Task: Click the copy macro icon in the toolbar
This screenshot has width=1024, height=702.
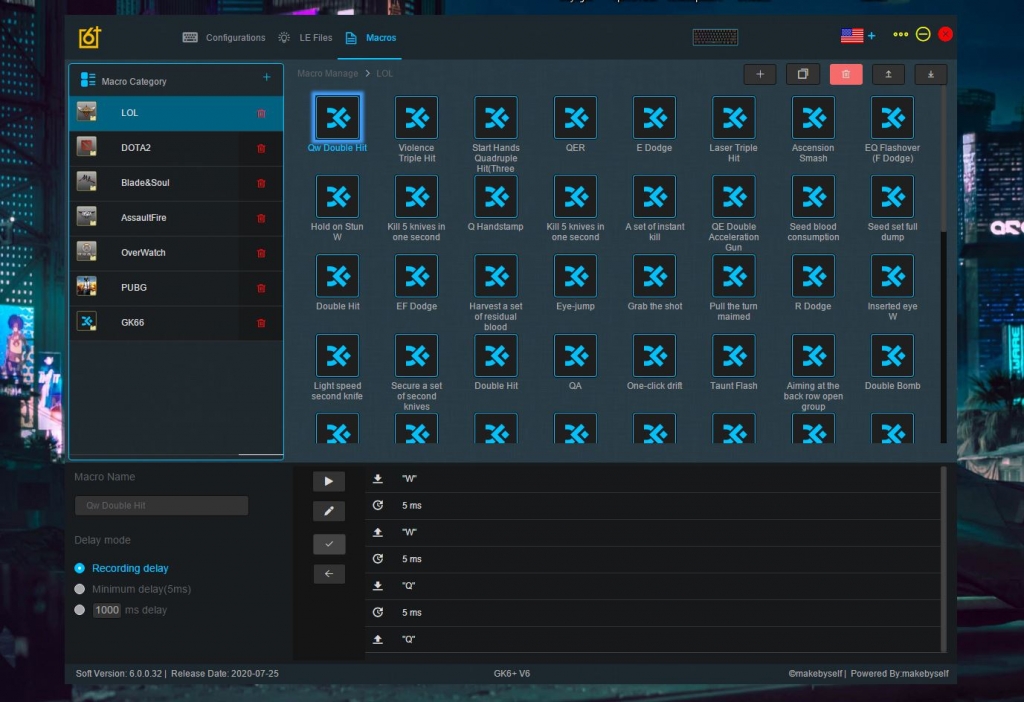Action: [x=802, y=74]
